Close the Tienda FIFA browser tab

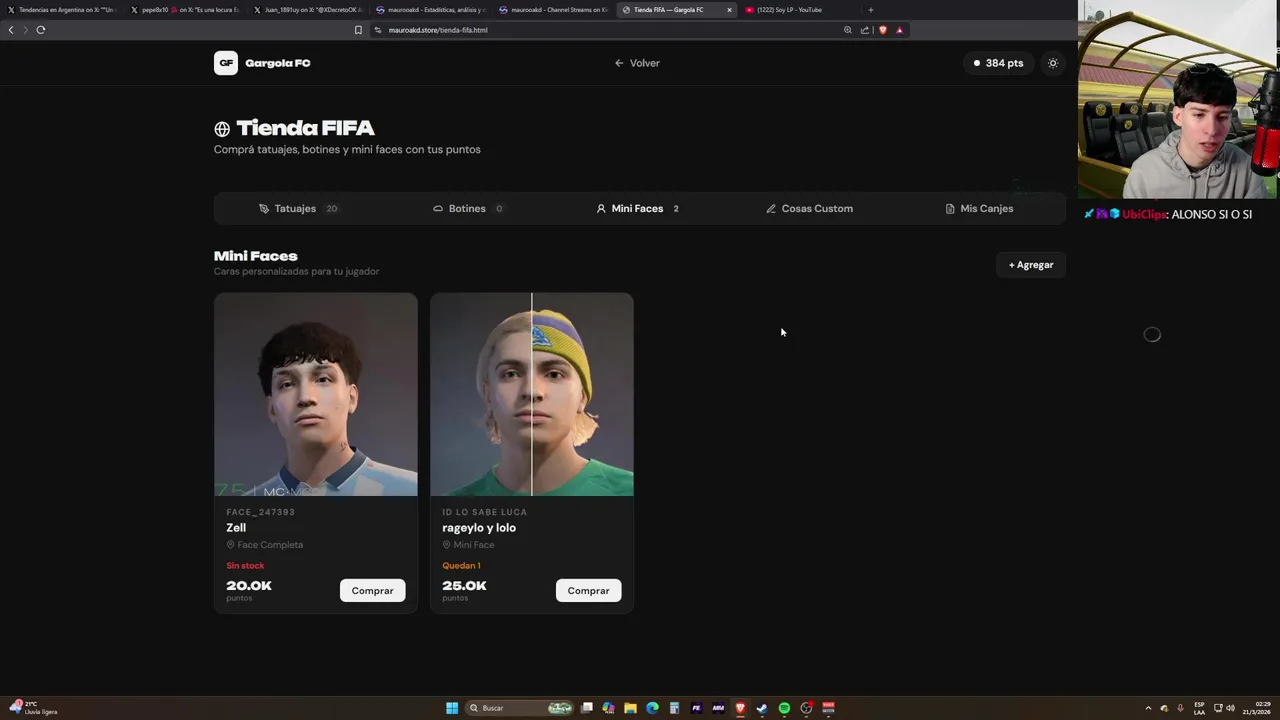pos(729,10)
